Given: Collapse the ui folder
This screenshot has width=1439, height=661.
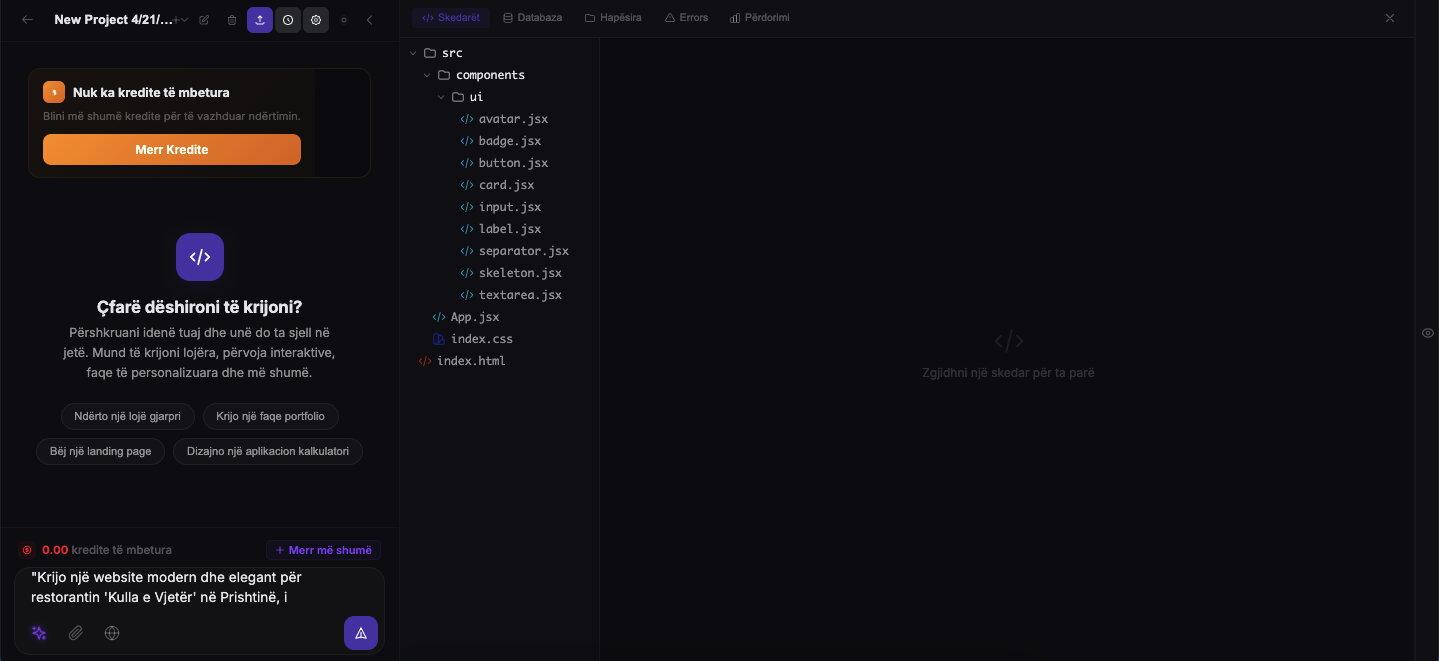Looking at the screenshot, I should coord(441,97).
